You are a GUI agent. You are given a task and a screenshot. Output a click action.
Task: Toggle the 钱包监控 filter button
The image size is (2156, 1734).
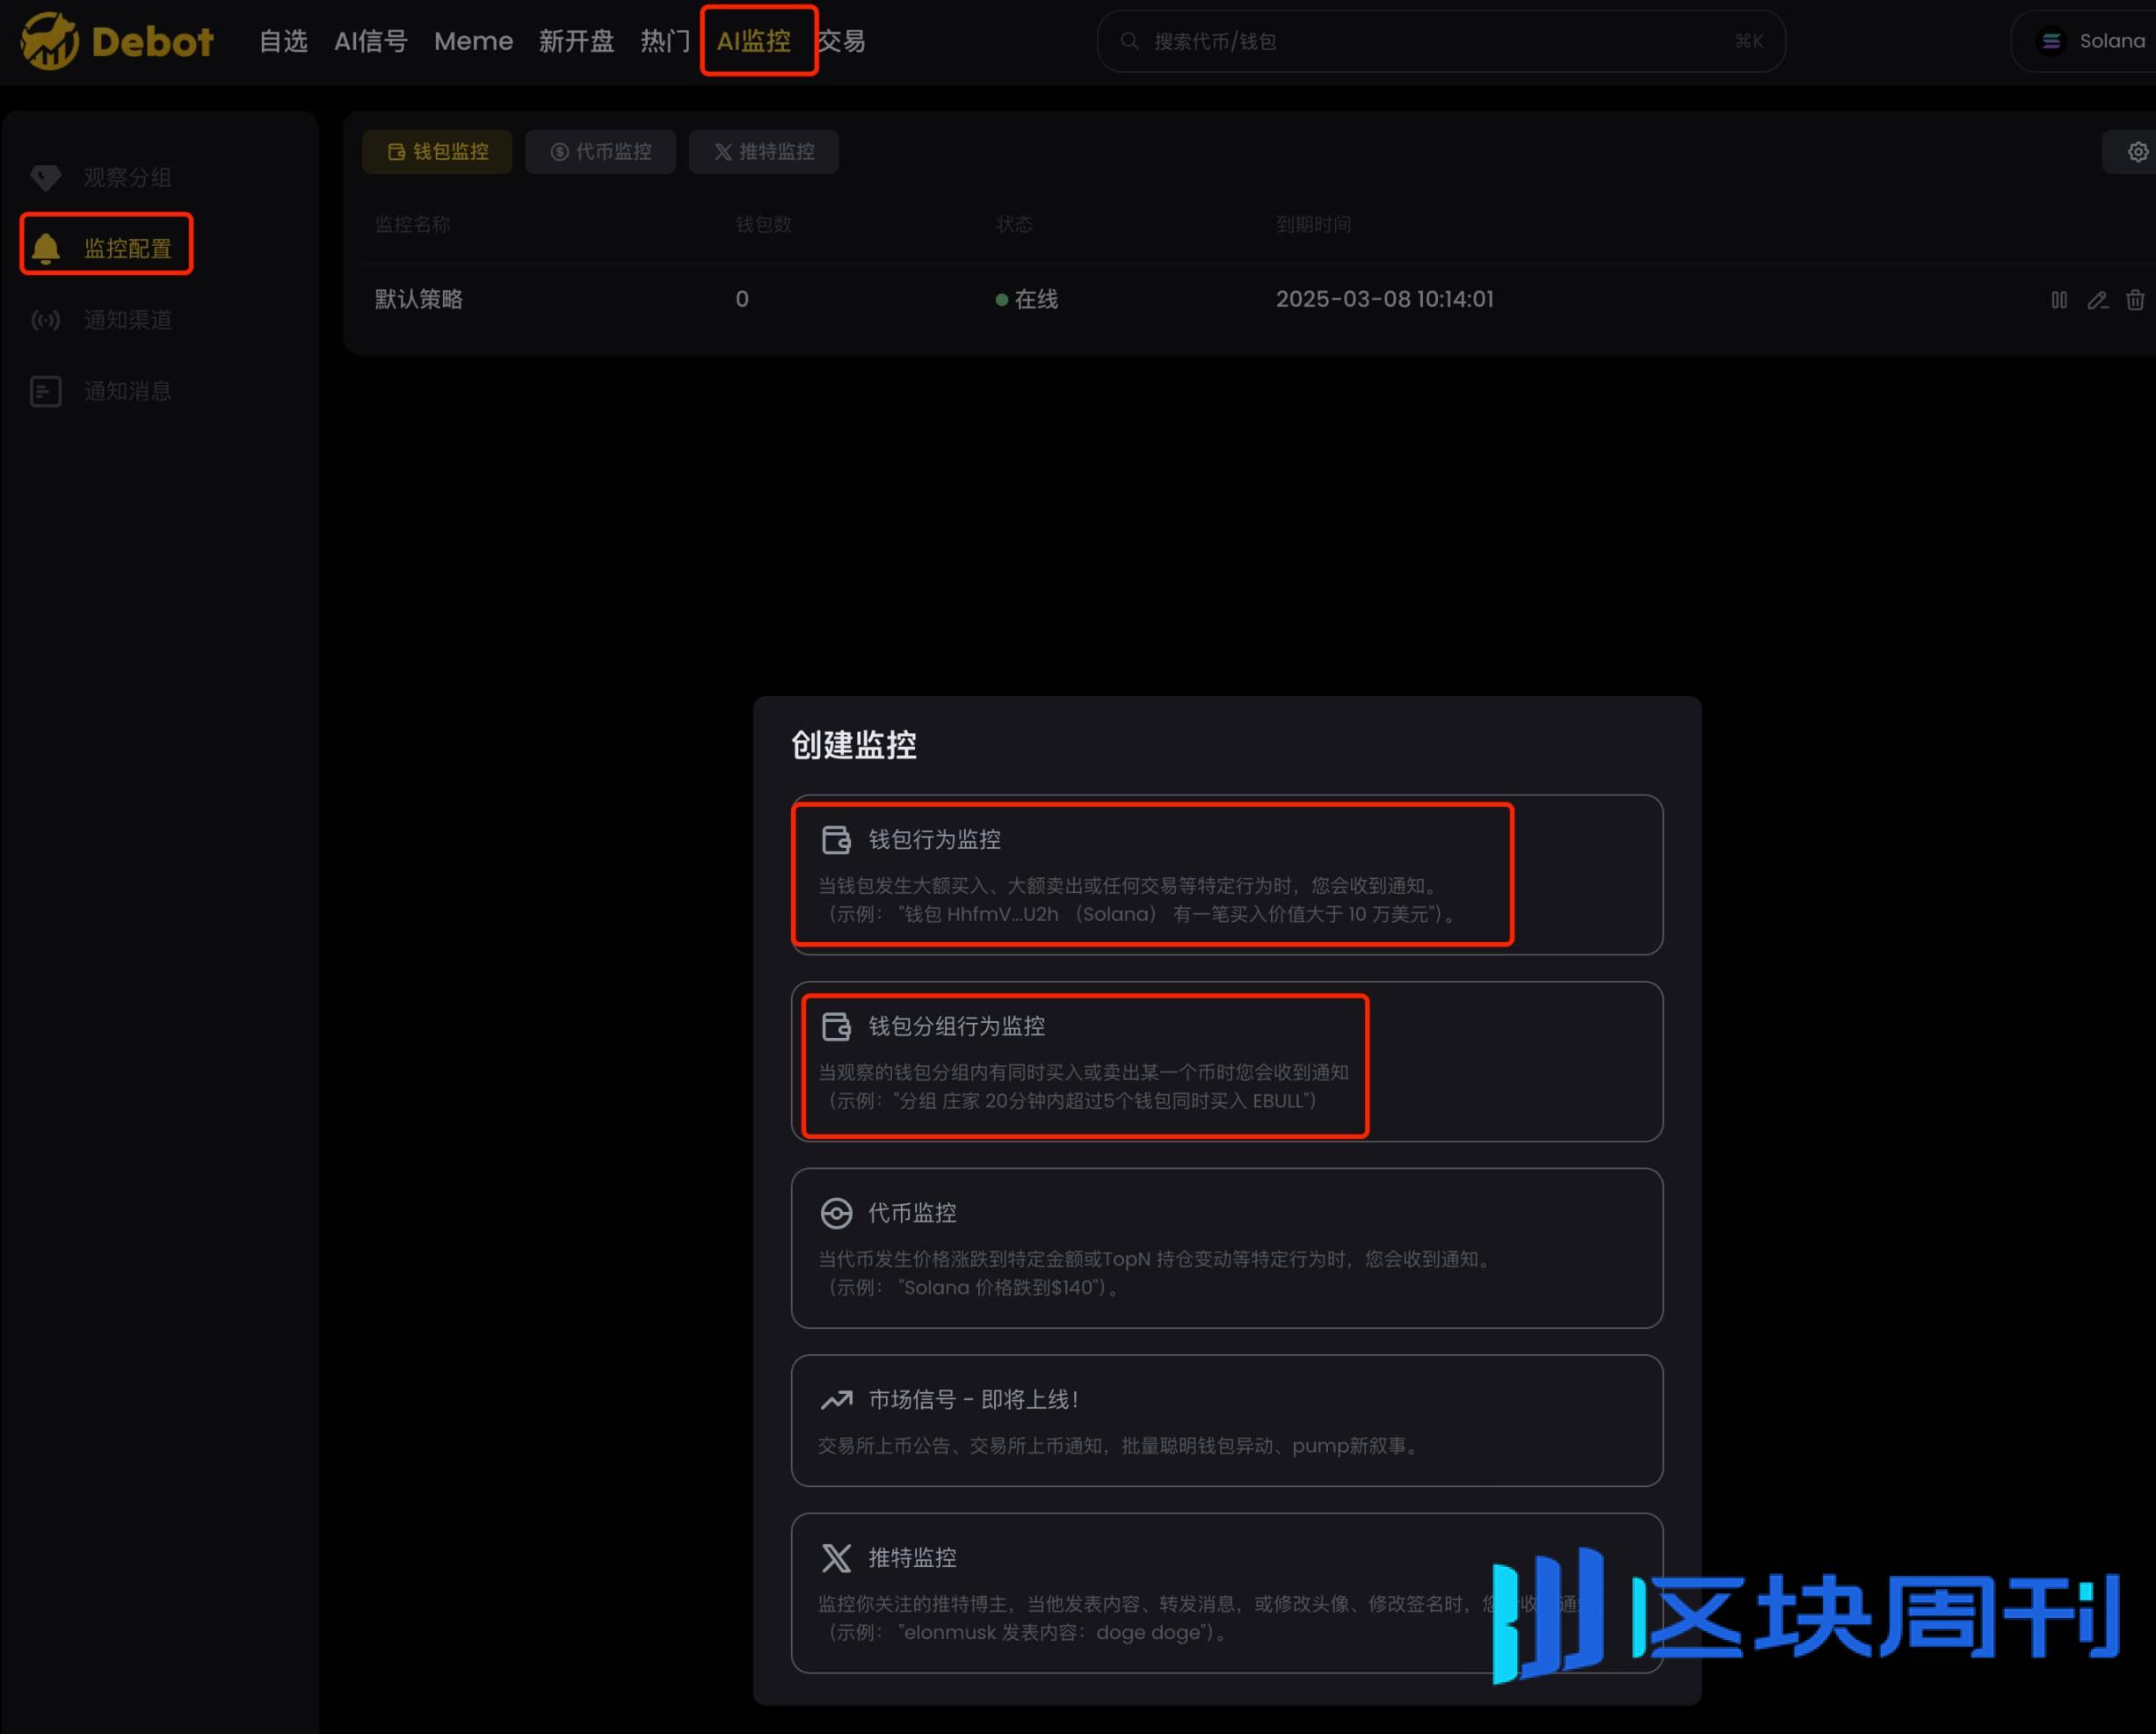click(x=436, y=151)
